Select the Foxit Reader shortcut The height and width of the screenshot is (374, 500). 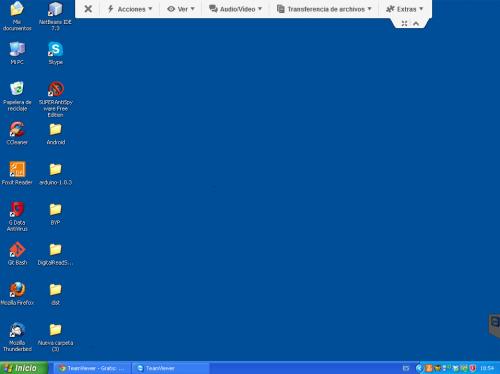click(17, 173)
